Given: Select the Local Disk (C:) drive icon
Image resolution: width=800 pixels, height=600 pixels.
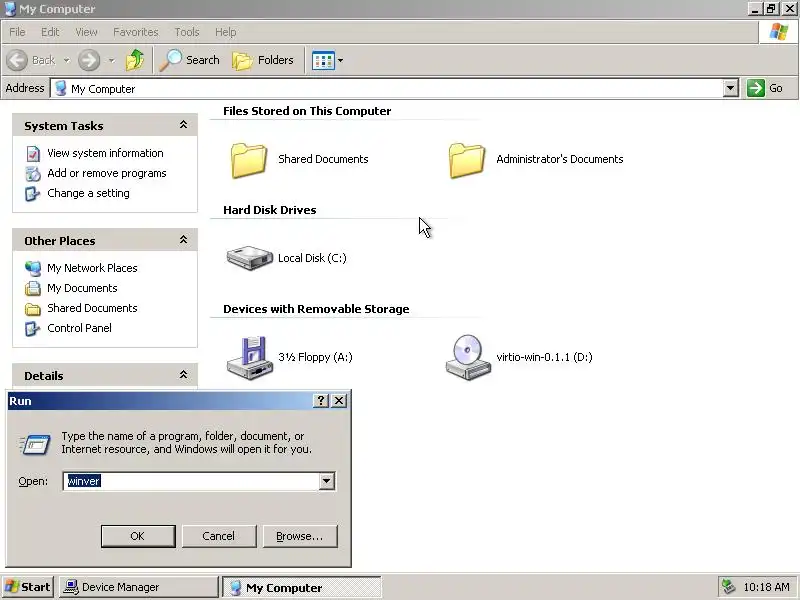Looking at the screenshot, I should point(249,258).
